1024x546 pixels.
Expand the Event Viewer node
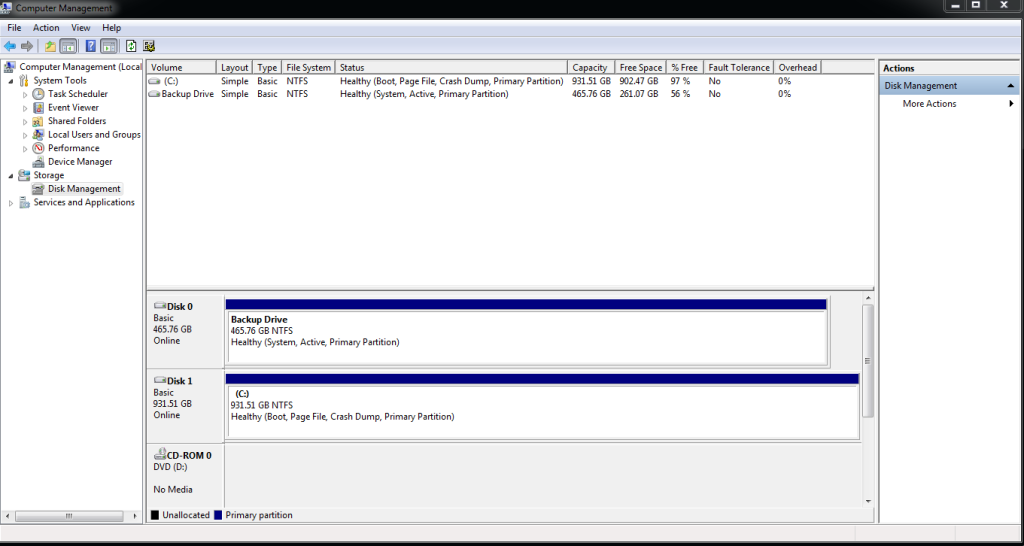tap(26, 108)
